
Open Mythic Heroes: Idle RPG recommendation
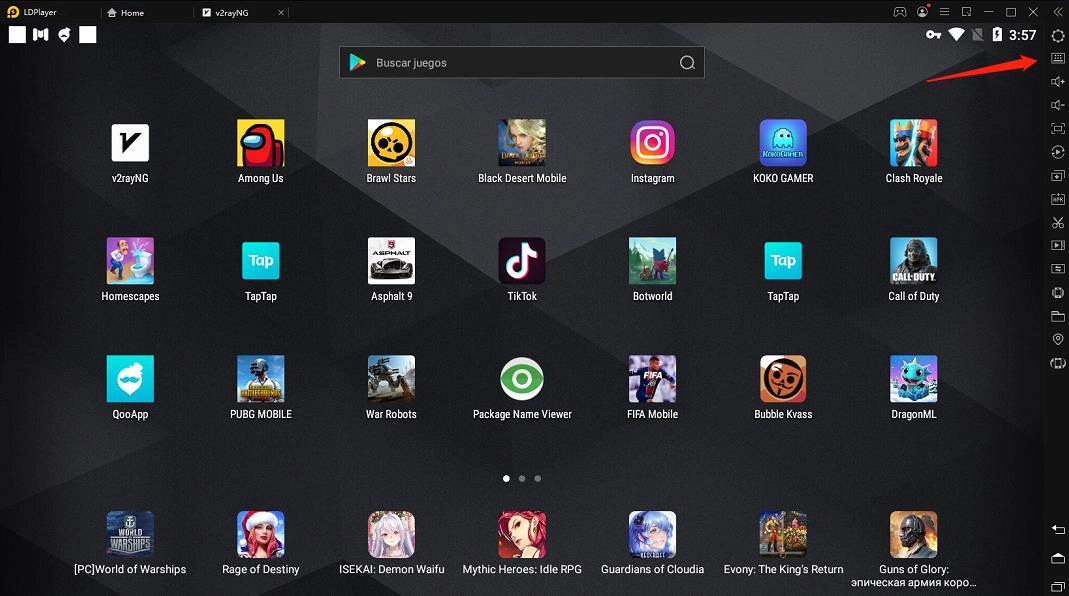pos(522,535)
